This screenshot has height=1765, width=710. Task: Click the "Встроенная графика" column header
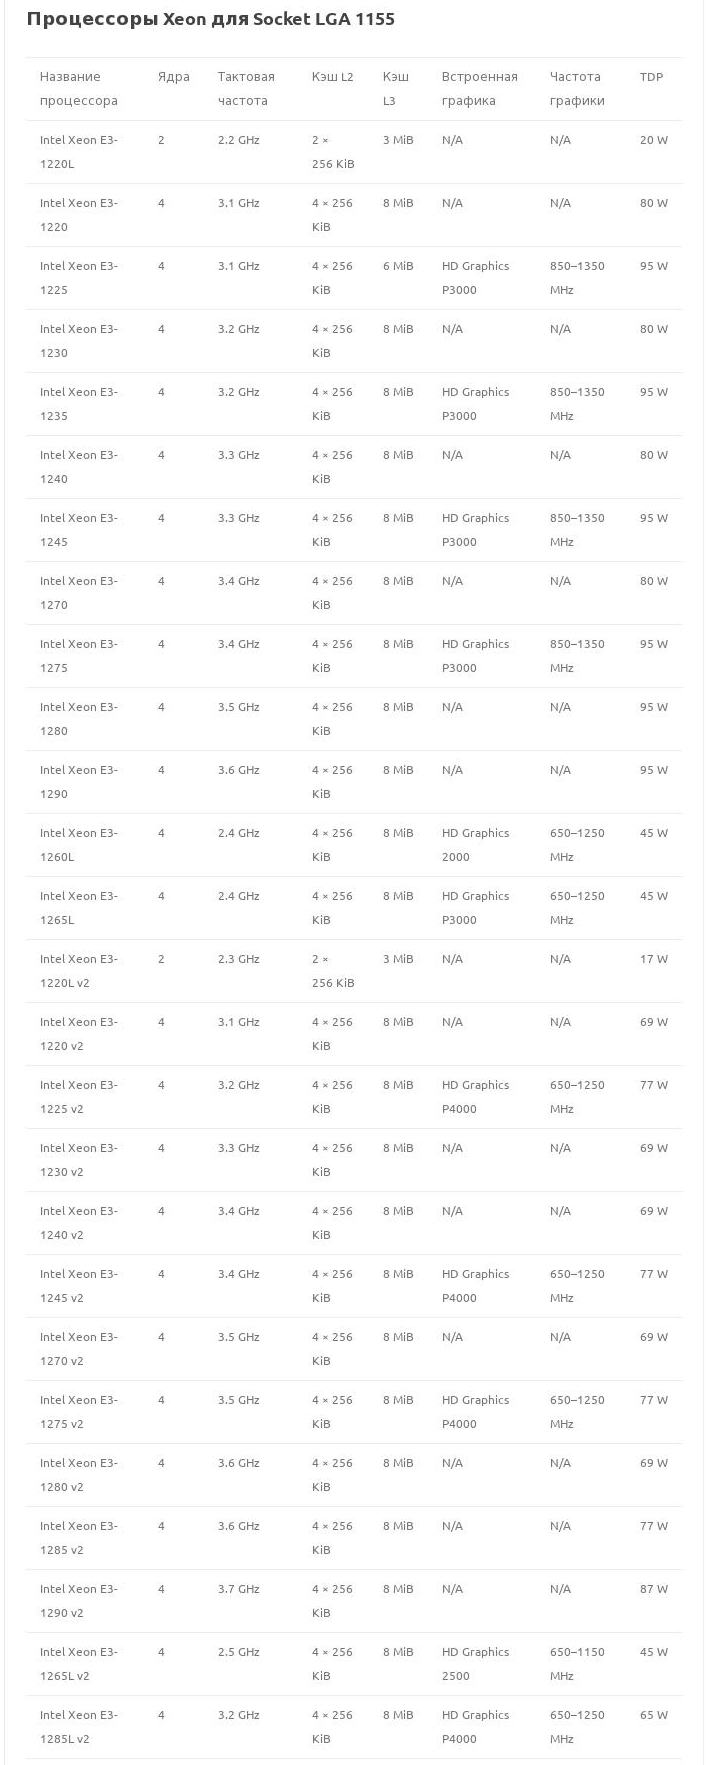tap(479, 89)
